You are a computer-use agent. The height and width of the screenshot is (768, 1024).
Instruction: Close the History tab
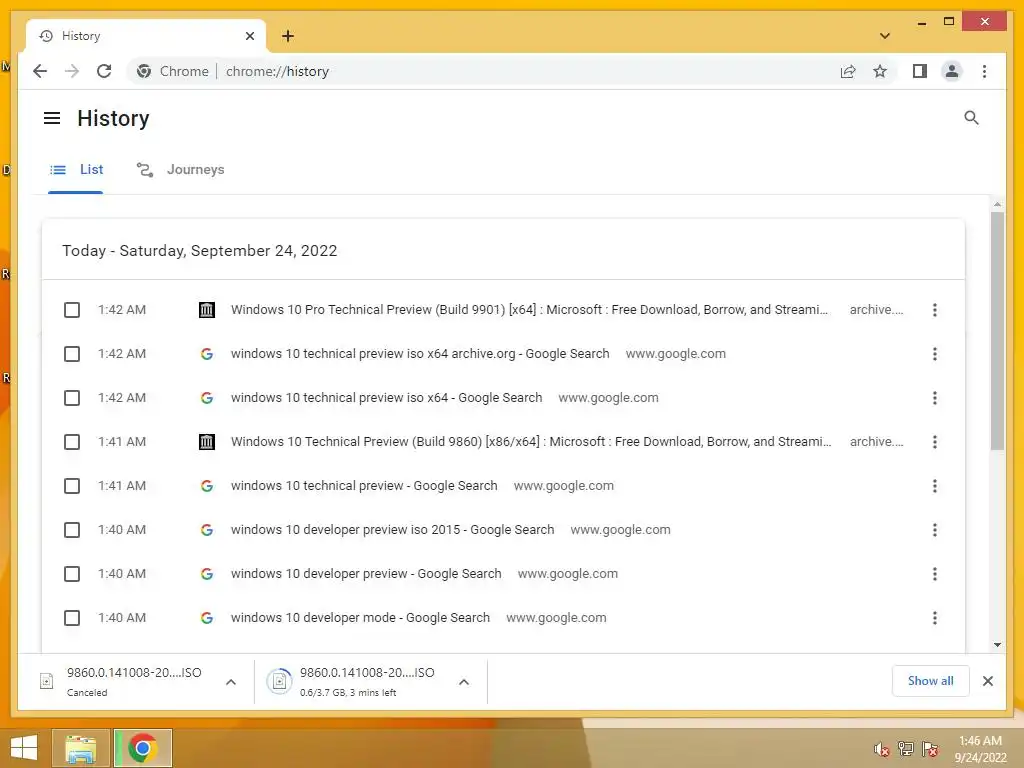(249, 36)
